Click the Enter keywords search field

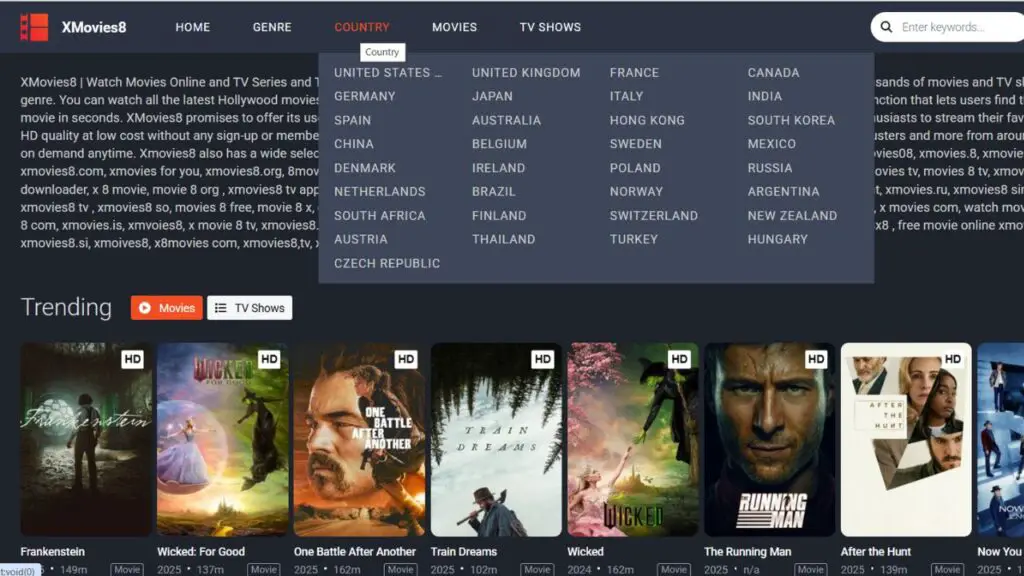[x=945, y=27]
